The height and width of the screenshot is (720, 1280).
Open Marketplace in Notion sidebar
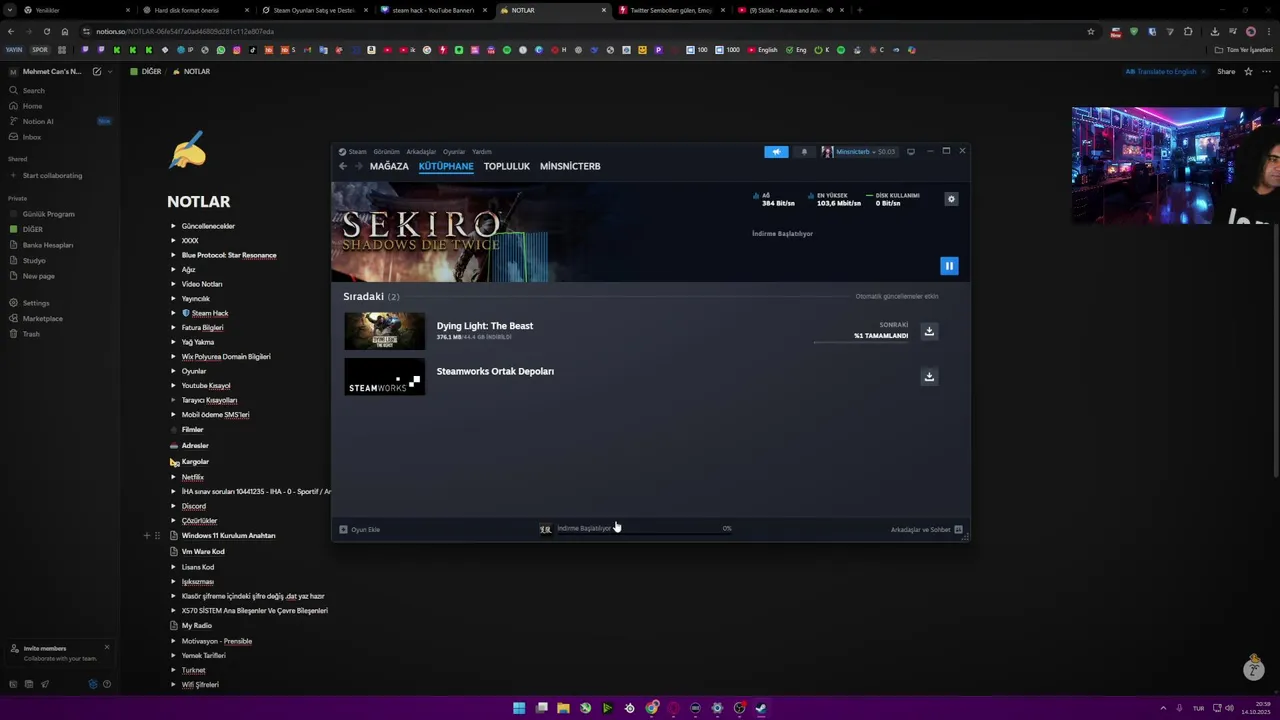coord(60,318)
